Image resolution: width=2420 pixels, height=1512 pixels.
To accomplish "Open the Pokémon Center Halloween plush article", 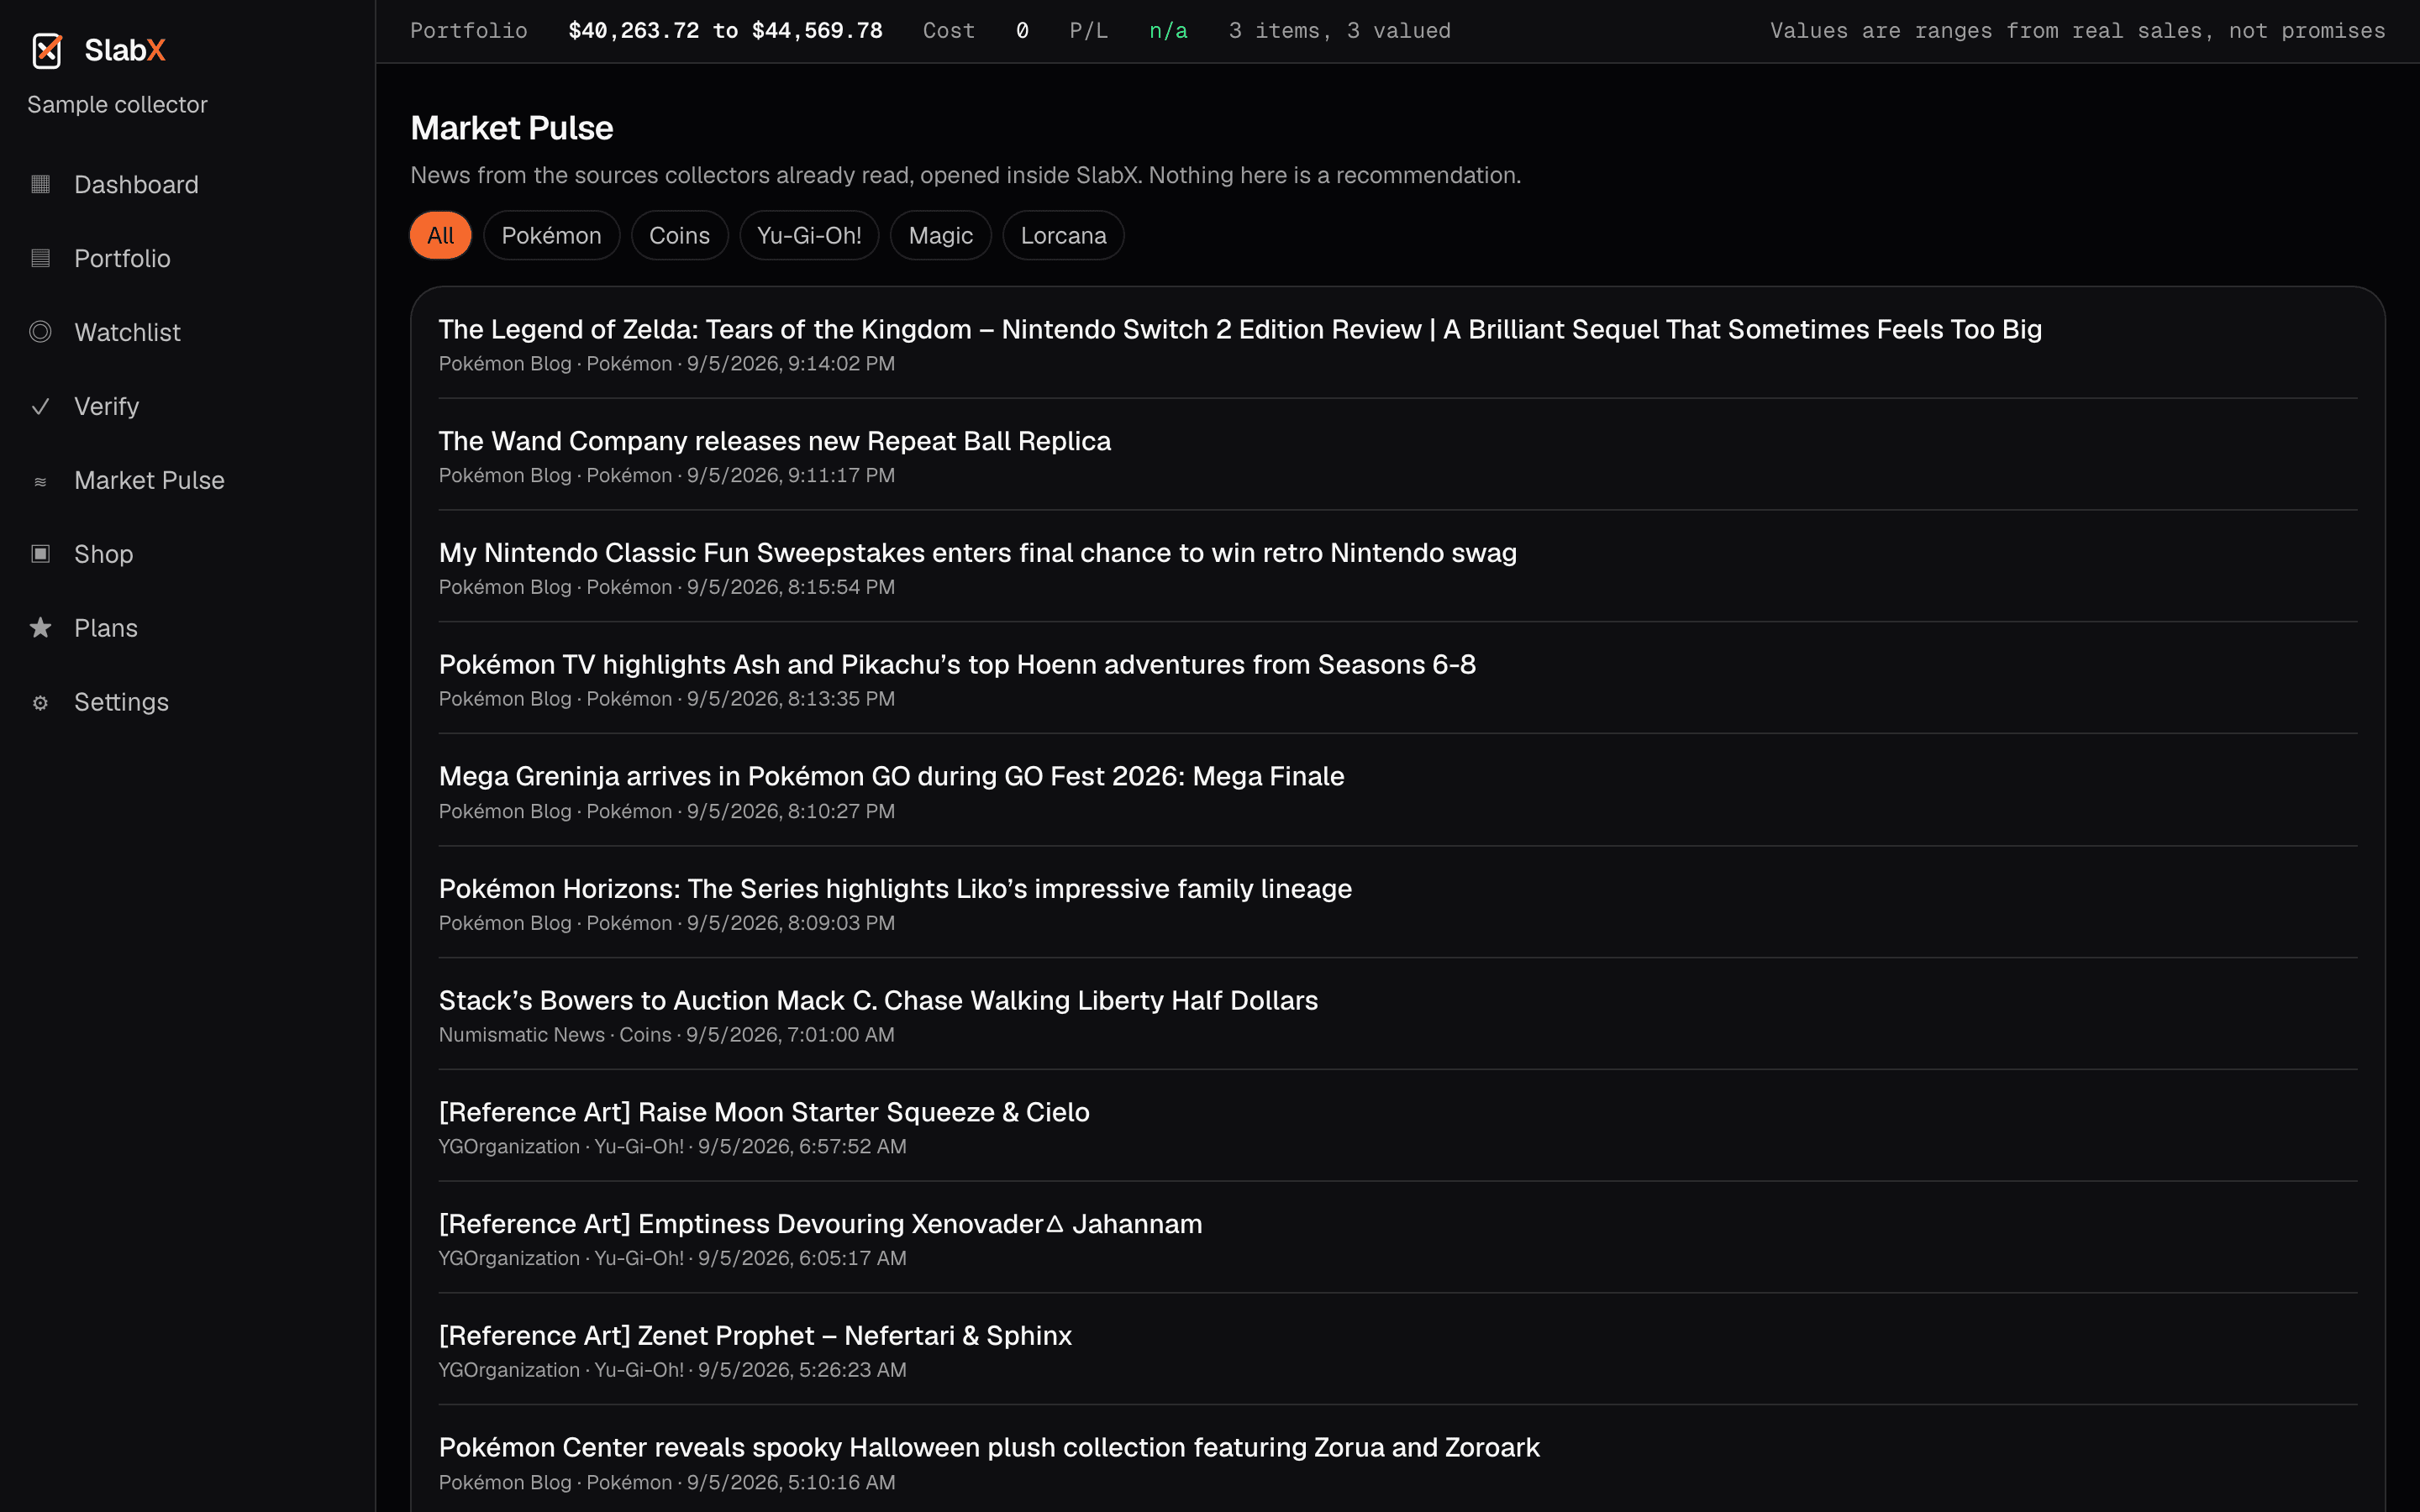I will coord(989,1447).
